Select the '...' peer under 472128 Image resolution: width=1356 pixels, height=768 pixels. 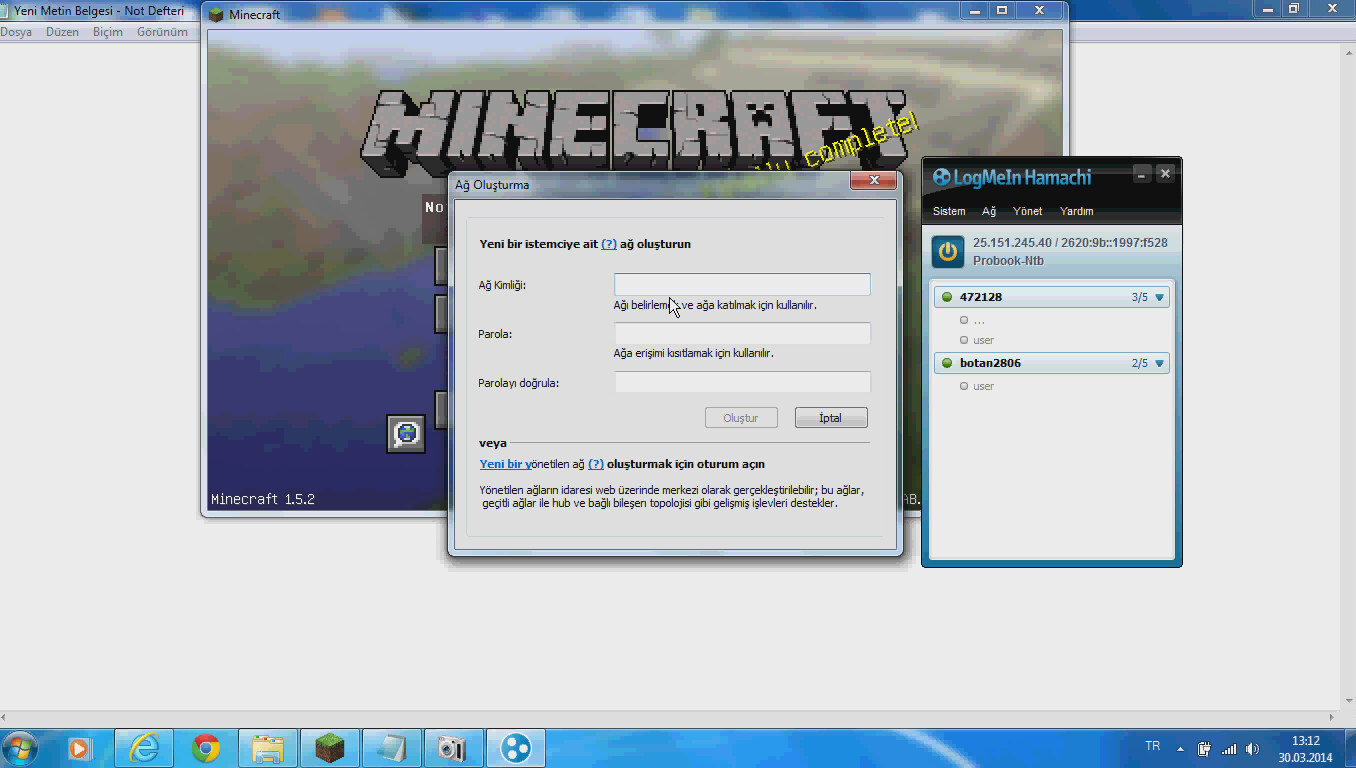pos(979,321)
